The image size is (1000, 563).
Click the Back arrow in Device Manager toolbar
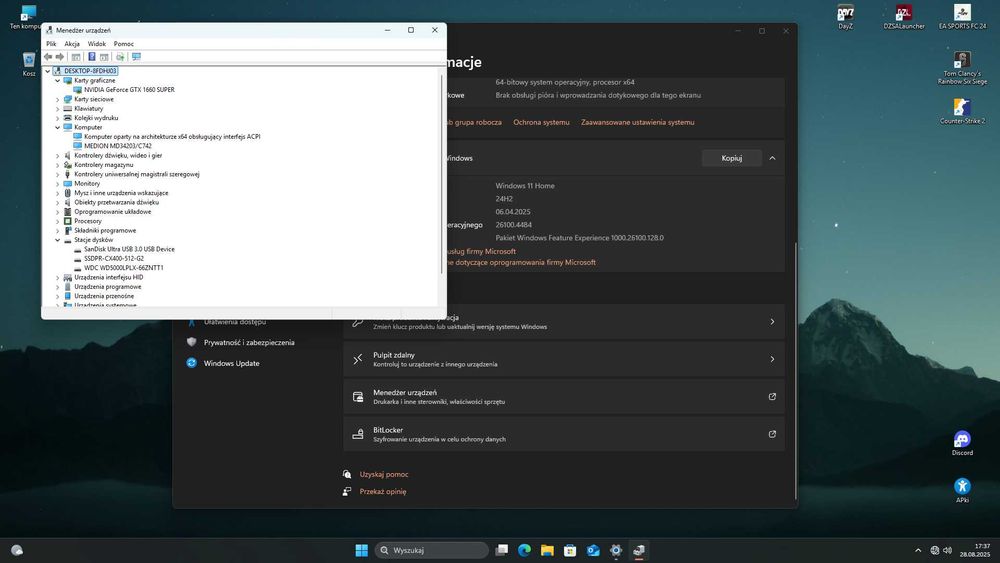(x=48, y=57)
